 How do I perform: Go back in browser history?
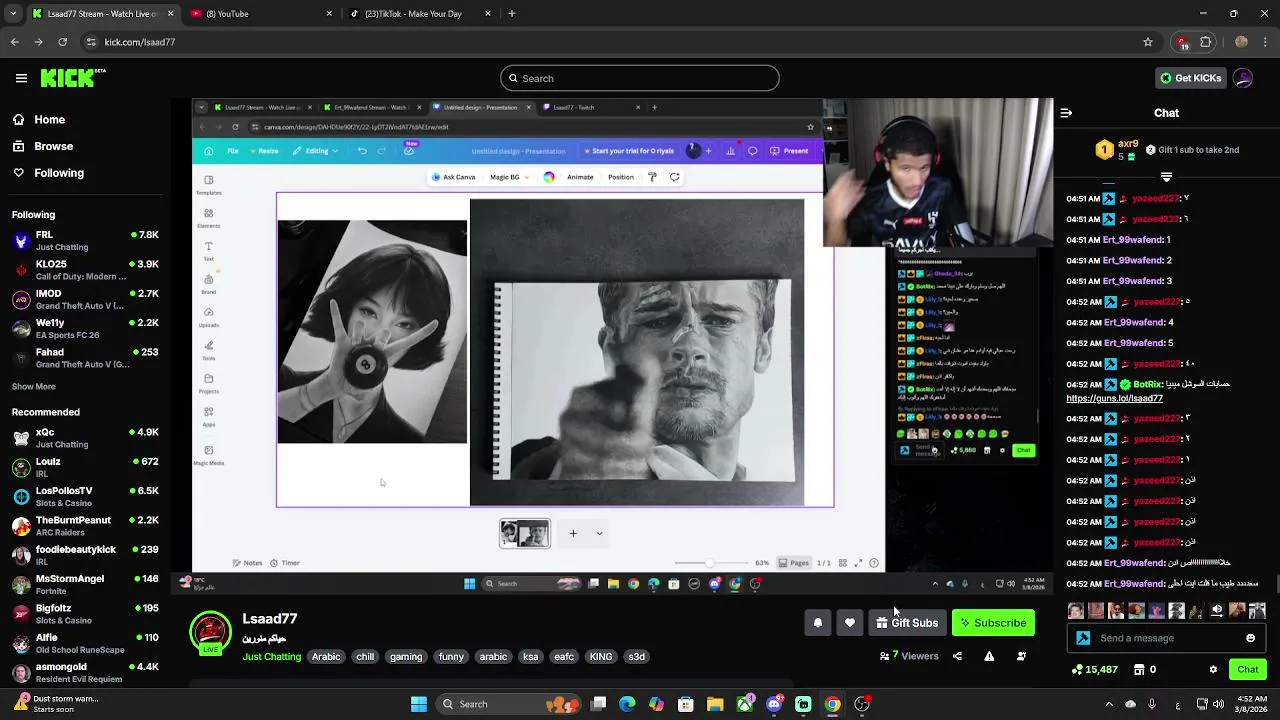click(x=14, y=42)
